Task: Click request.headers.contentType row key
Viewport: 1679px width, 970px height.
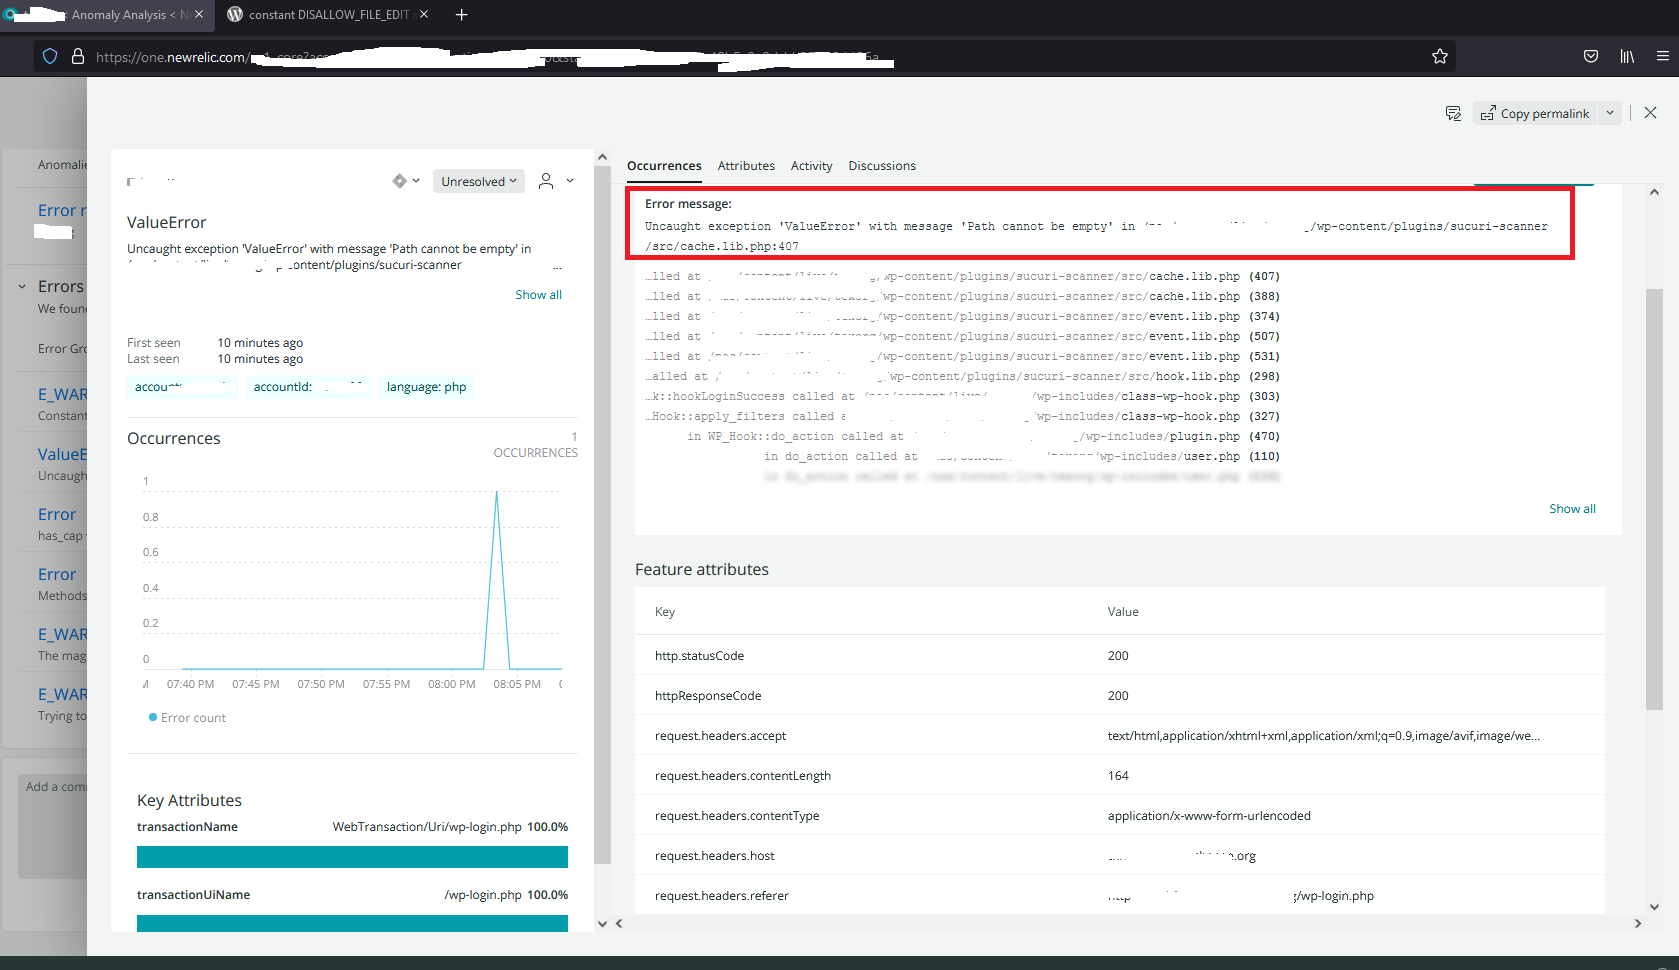Action: pos(737,815)
